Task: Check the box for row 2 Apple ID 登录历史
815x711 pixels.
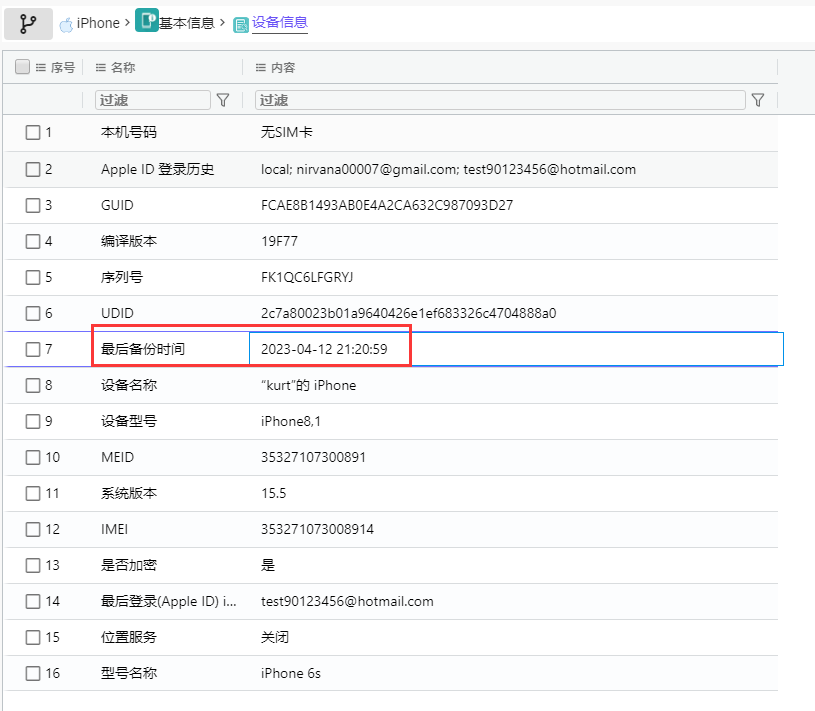Action: tap(33, 169)
